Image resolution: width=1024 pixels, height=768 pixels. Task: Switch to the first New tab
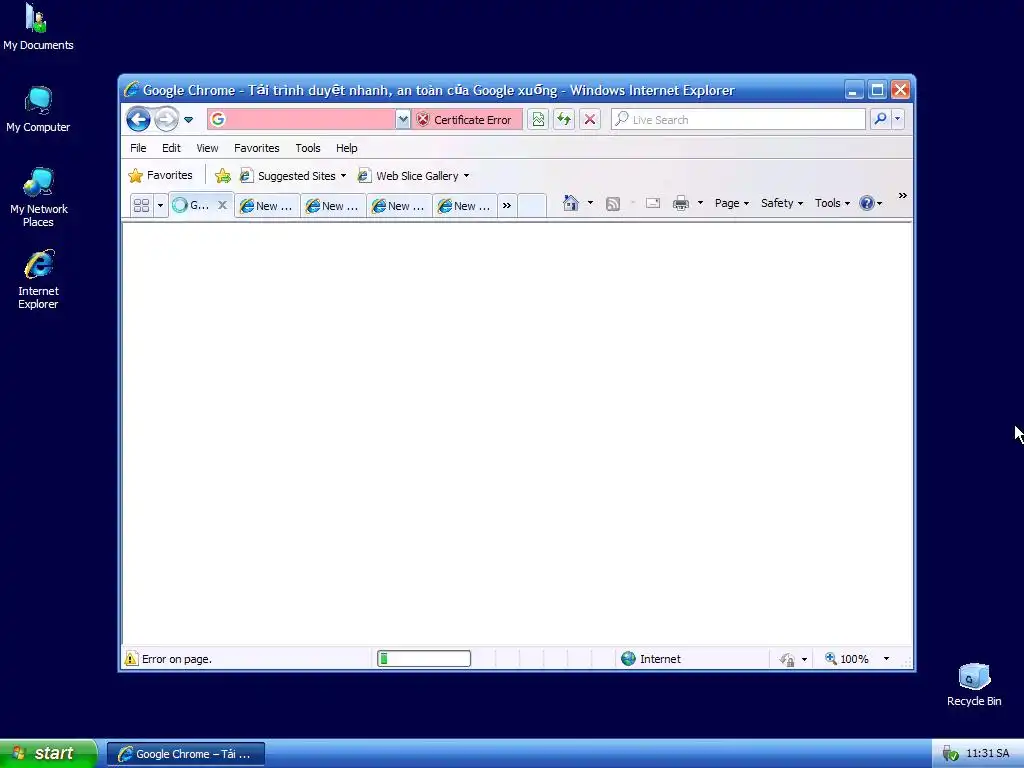[x=266, y=206]
